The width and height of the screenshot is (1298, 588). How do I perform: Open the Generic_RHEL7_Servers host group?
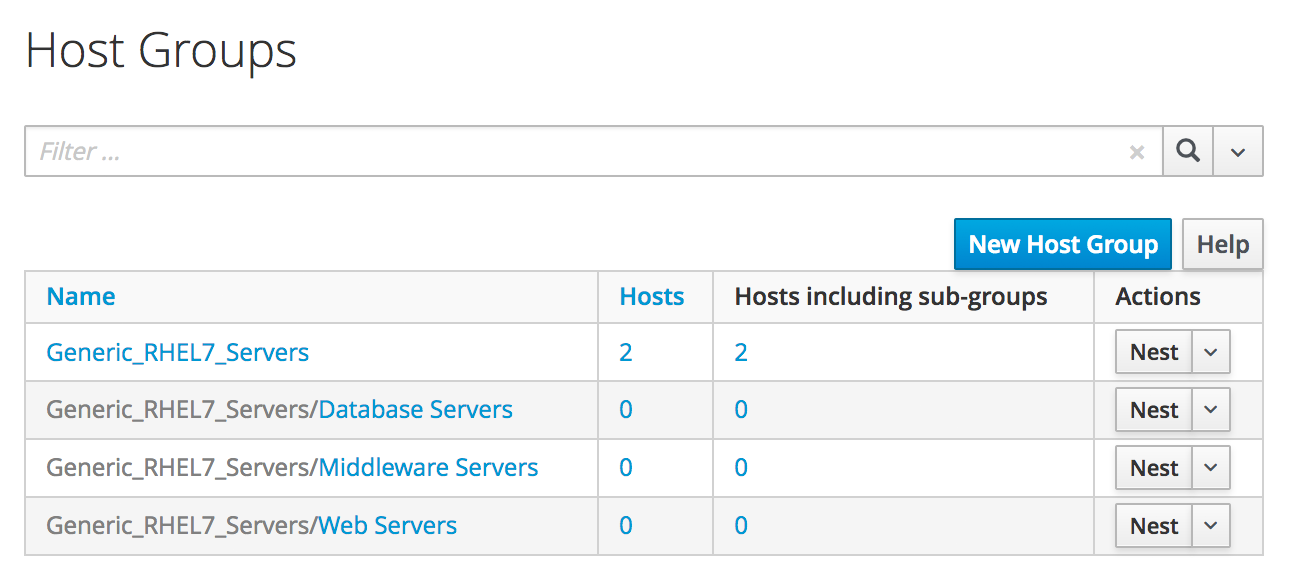(178, 352)
